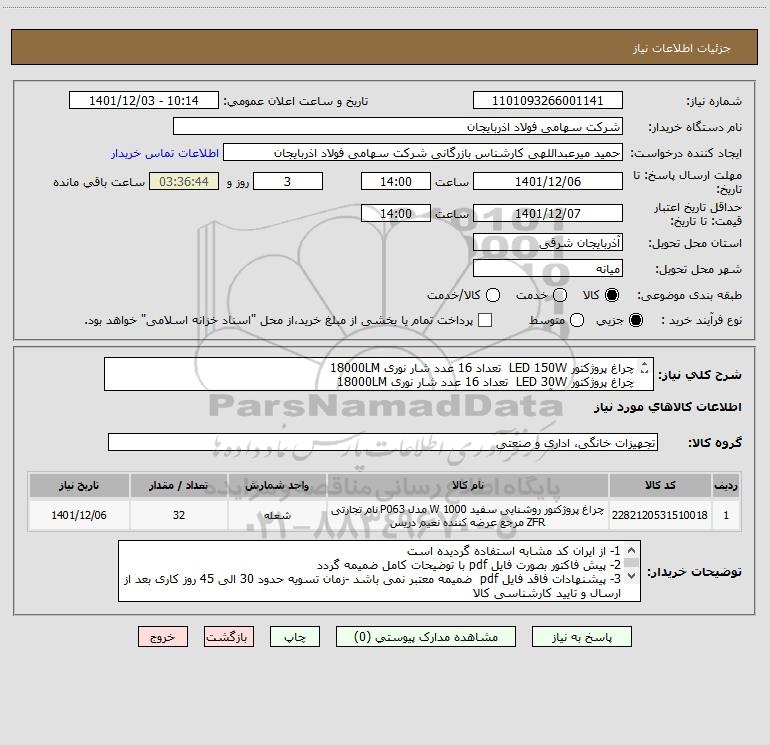
Task: Open the اطلاعات تماس خریدار link
Action: (165, 153)
